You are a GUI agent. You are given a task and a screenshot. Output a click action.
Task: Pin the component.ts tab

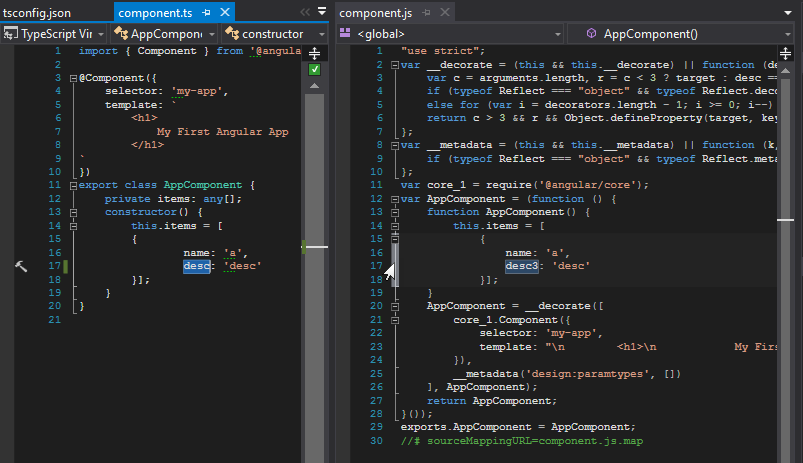[206, 13]
